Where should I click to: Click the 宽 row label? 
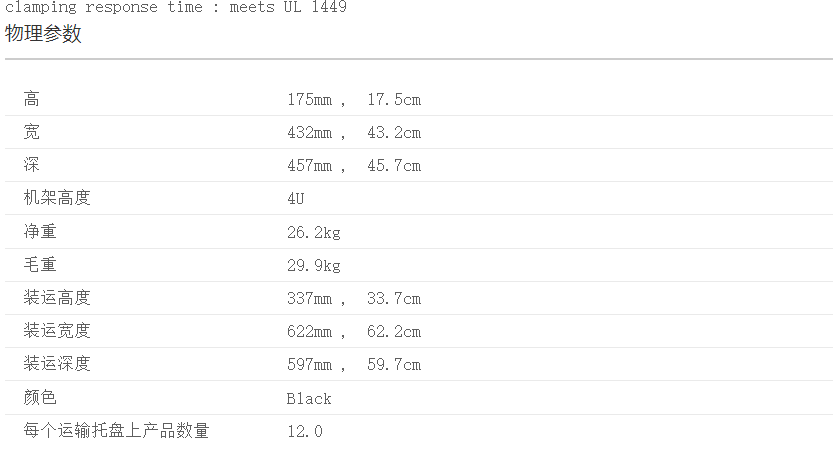coord(32,132)
